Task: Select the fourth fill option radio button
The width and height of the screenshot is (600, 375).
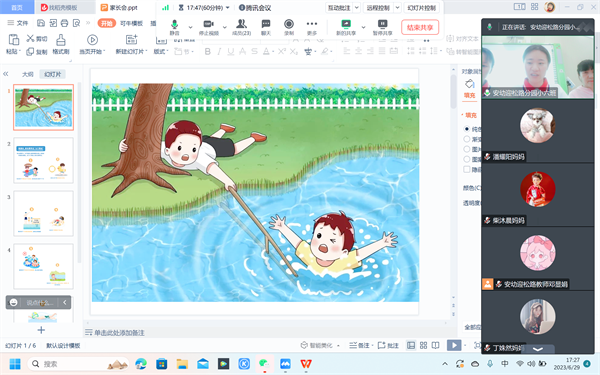Action: click(x=466, y=159)
